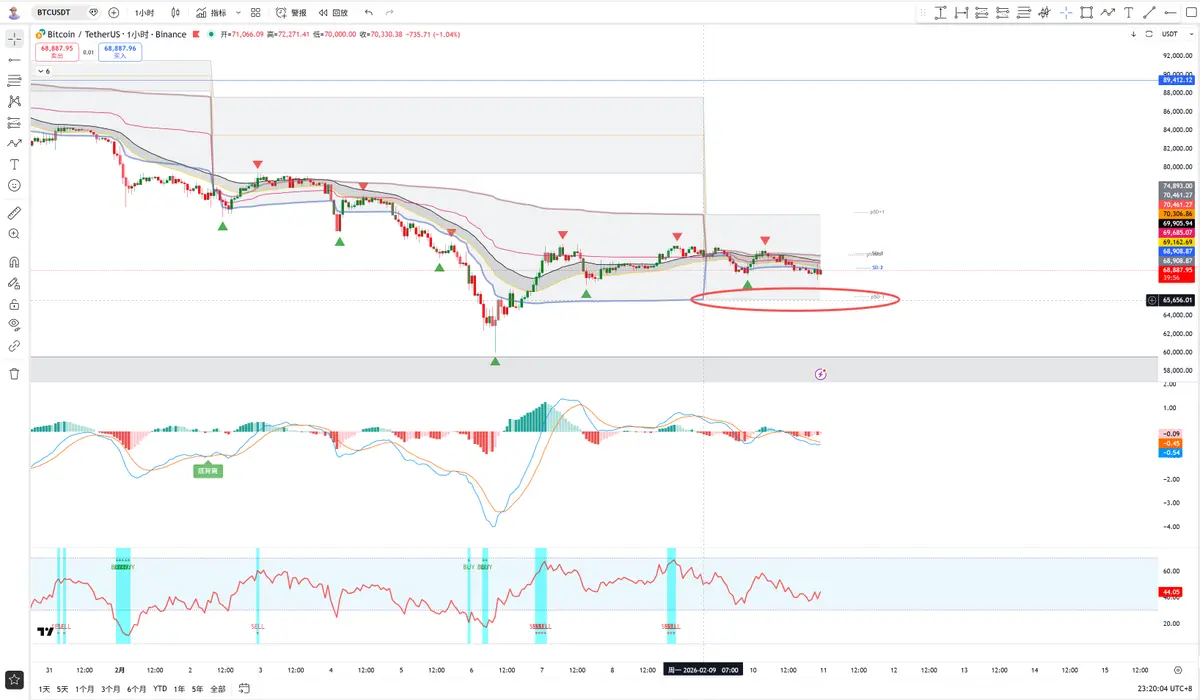Select the 6个月 date range
The image size is (1200, 700).
click(x=136, y=689)
